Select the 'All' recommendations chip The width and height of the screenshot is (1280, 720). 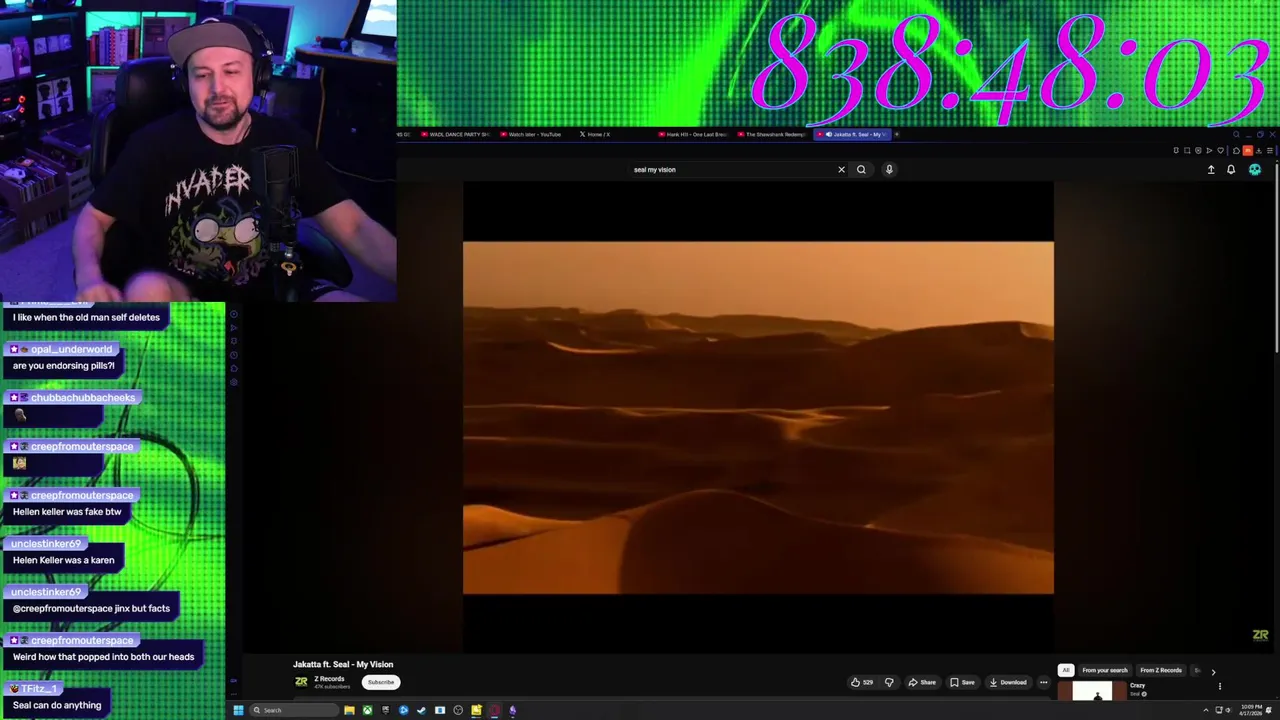pos(1066,670)
